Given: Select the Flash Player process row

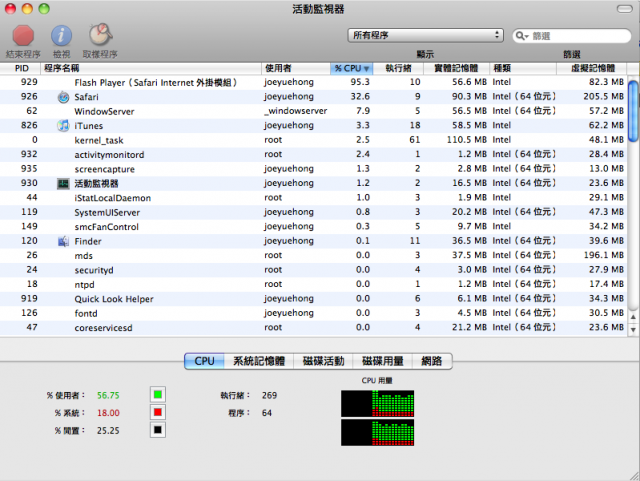Looking at the screenshot, I should tap(313, 82).
